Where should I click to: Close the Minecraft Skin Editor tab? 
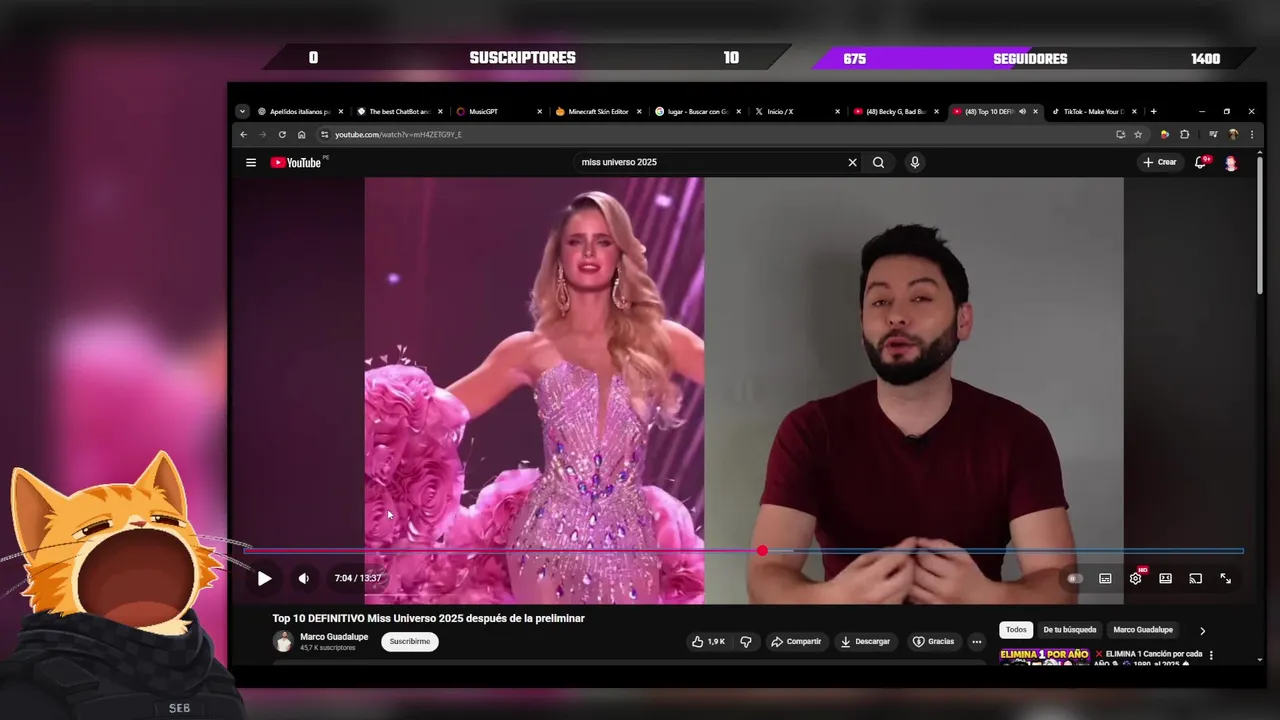[639, 111]
